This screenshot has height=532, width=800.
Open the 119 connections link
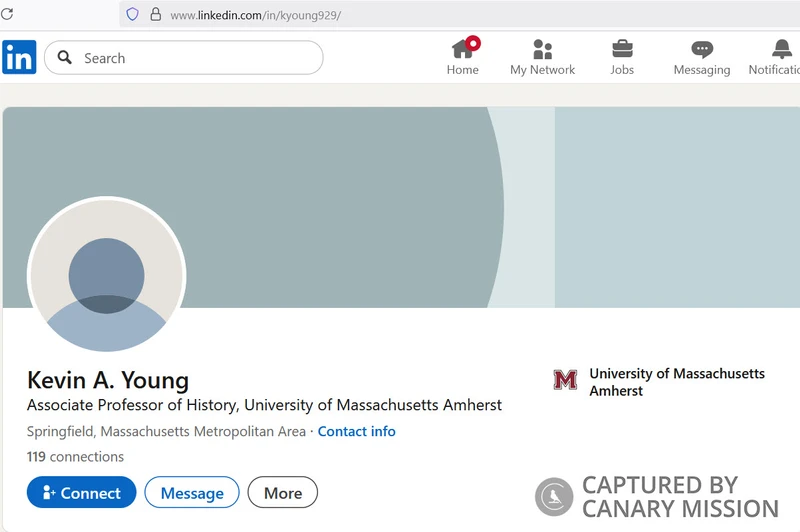coord(76,457)
